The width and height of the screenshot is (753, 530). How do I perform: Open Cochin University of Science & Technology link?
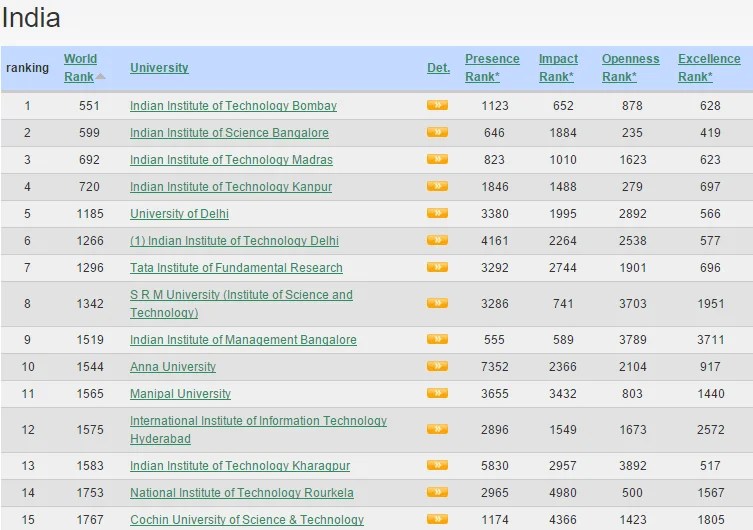coord(247,519)
